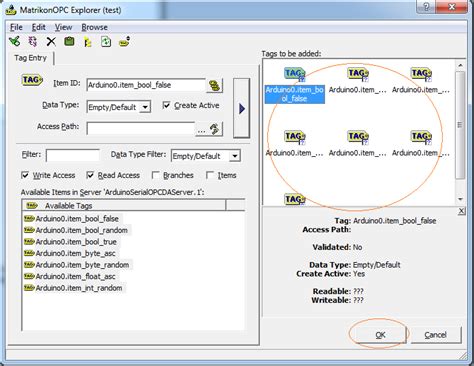Toggle the Create Active checkbox
This screenshot has width=474, height=366.
pos(166,105)
